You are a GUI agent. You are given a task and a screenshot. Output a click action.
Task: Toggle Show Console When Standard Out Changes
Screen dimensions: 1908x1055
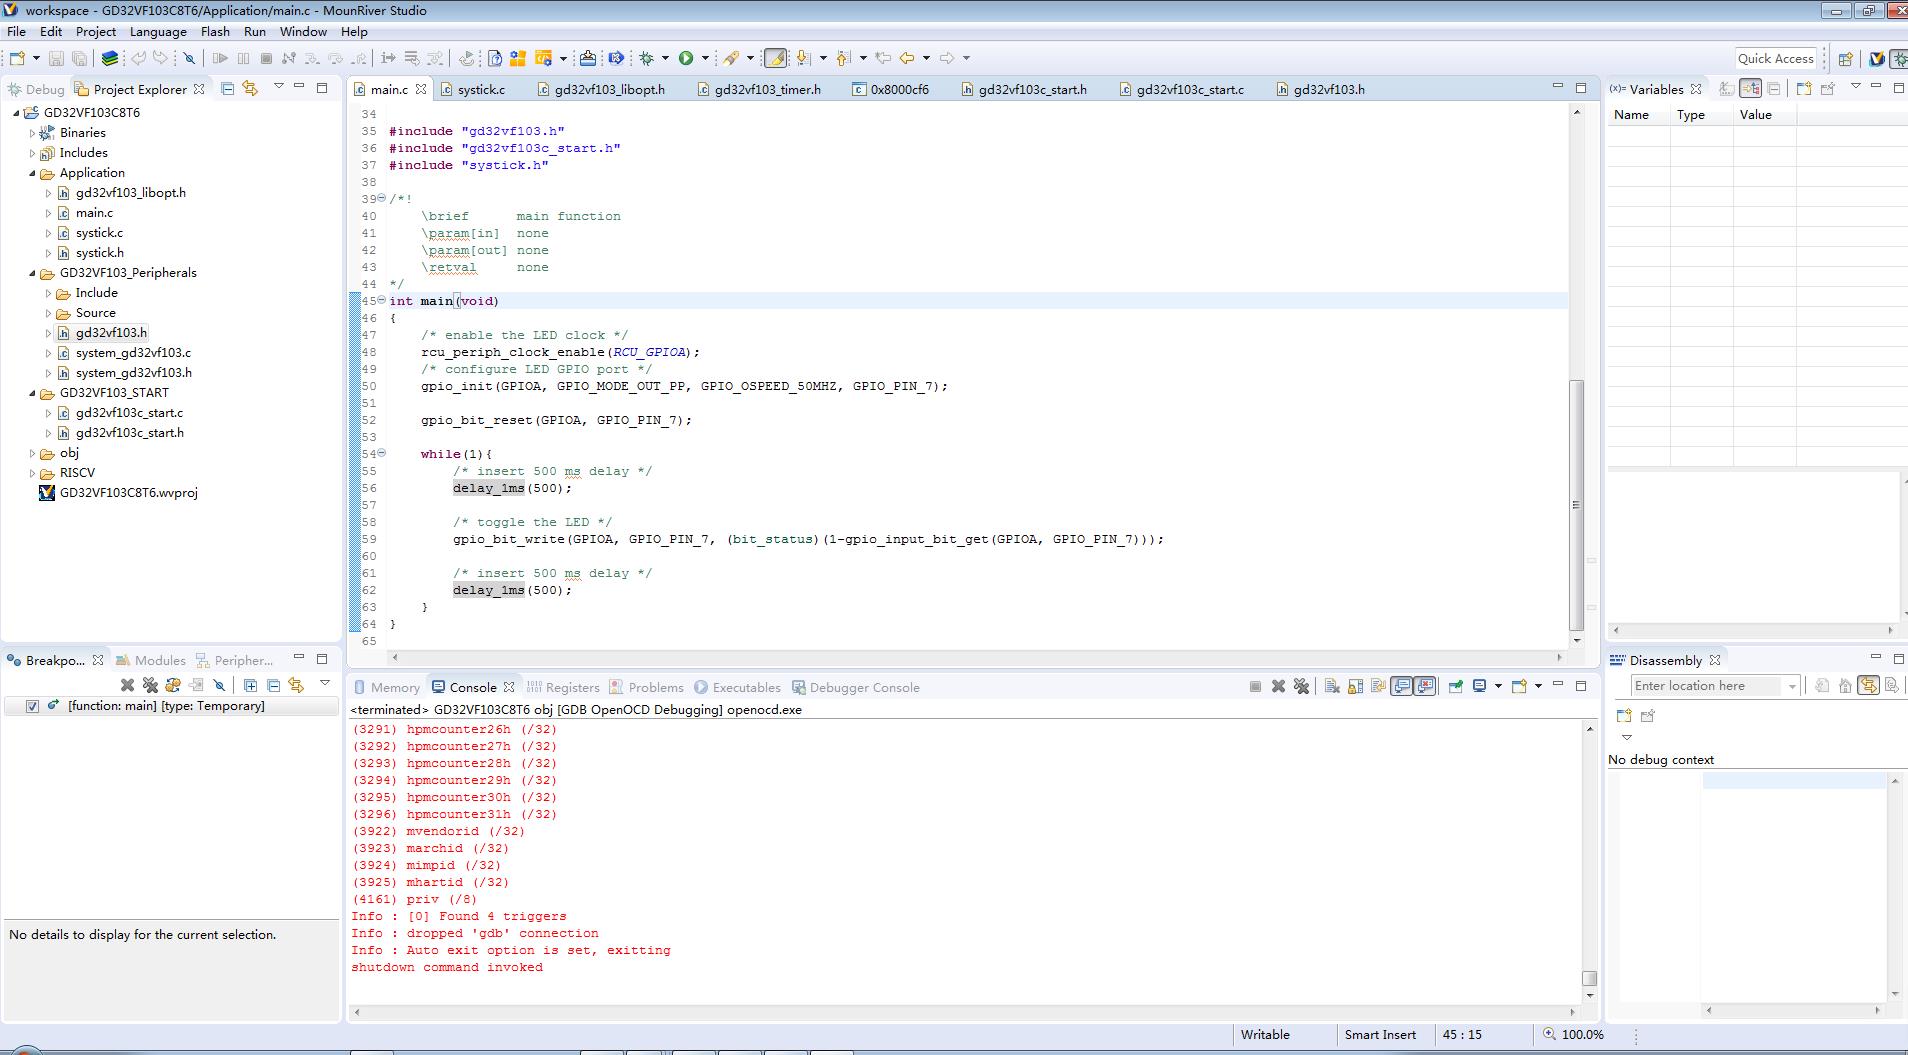pyautogui.click(x=1402, y=686)
